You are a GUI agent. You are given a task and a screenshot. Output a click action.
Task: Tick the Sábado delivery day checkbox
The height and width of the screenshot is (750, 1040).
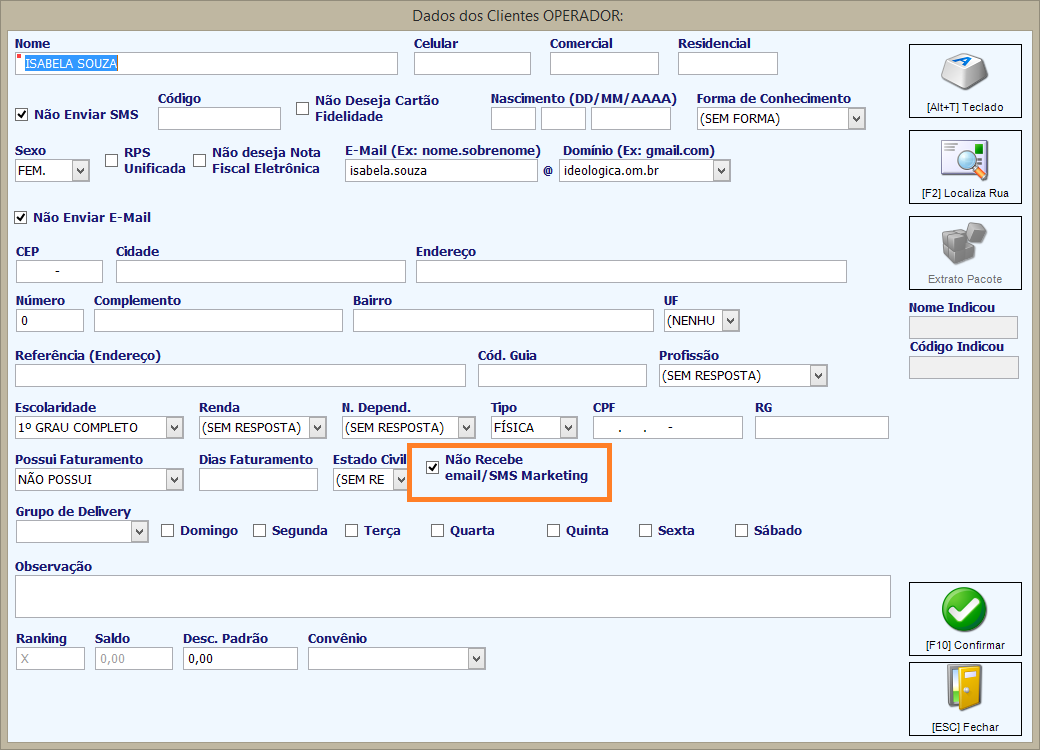click(742, 531)
